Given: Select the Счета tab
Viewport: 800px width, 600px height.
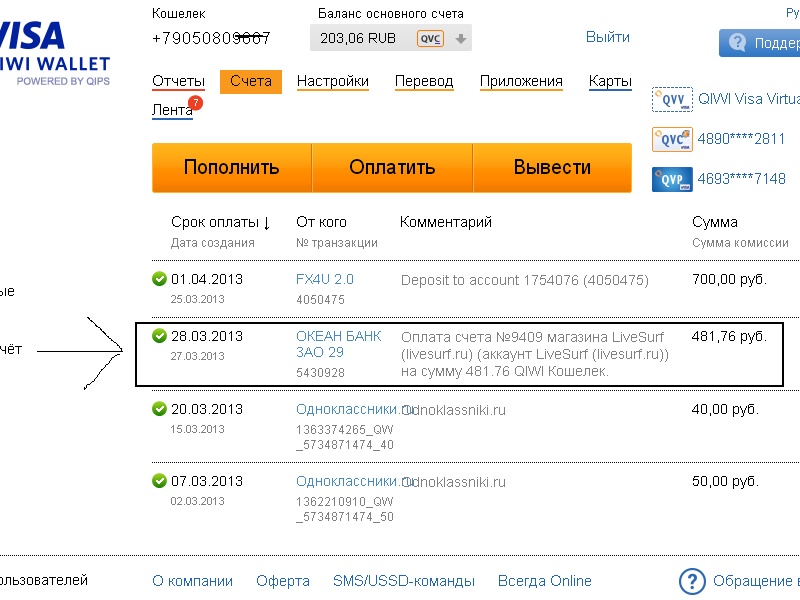Looking at the screenshot, I should point(251,81).
